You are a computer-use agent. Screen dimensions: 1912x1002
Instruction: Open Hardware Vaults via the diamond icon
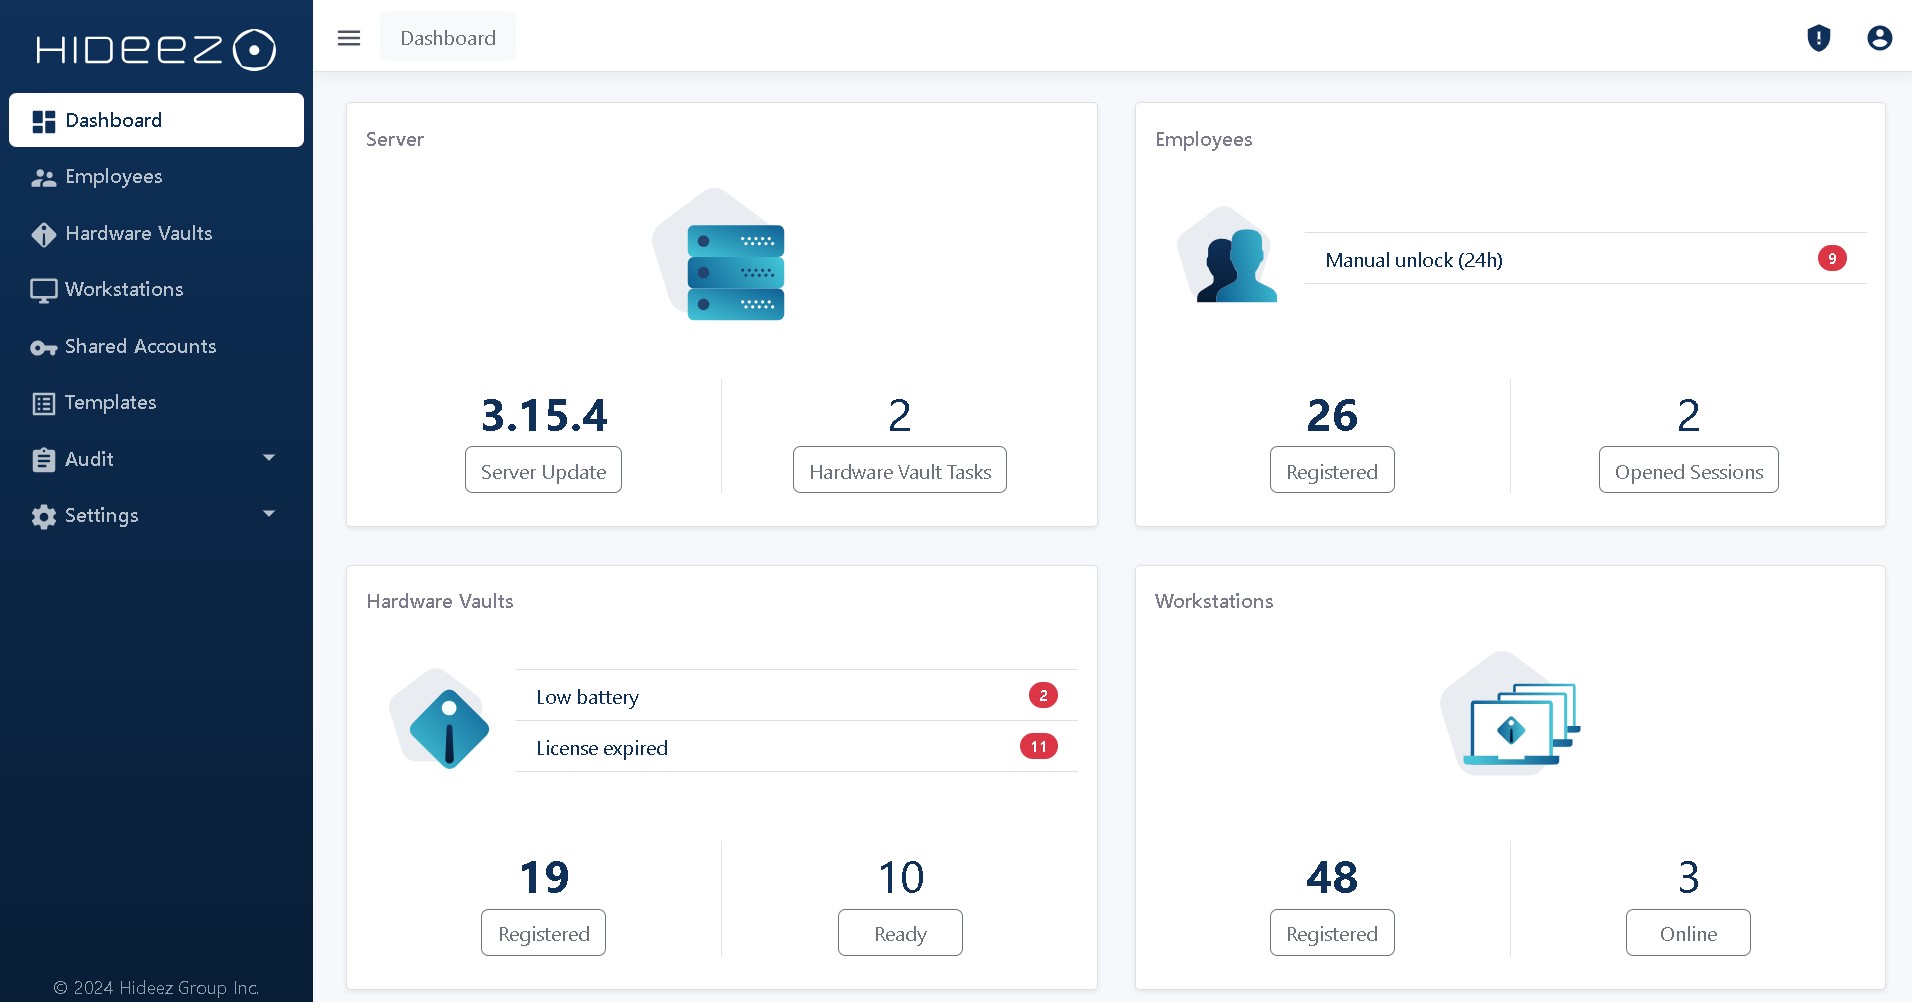[x=44, y=233]
